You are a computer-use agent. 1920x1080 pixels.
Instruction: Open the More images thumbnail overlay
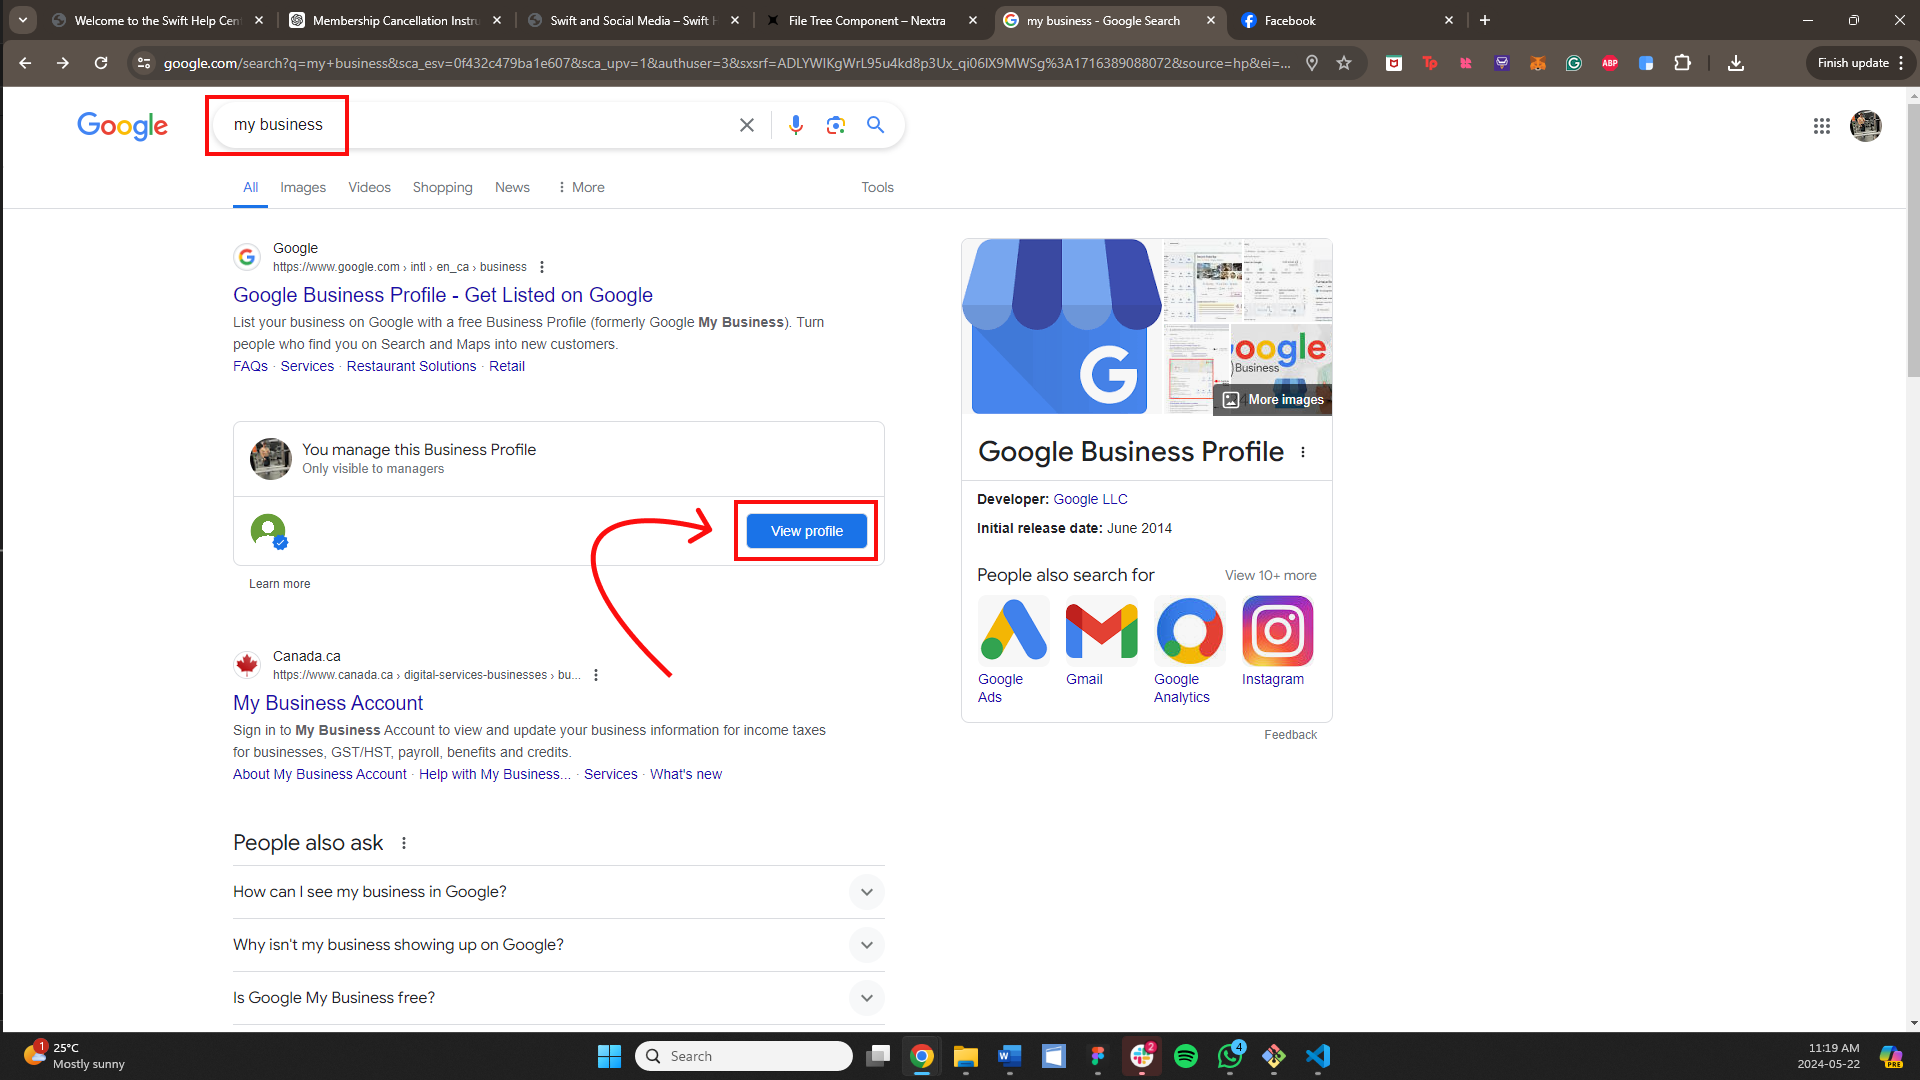point(1274,399)
